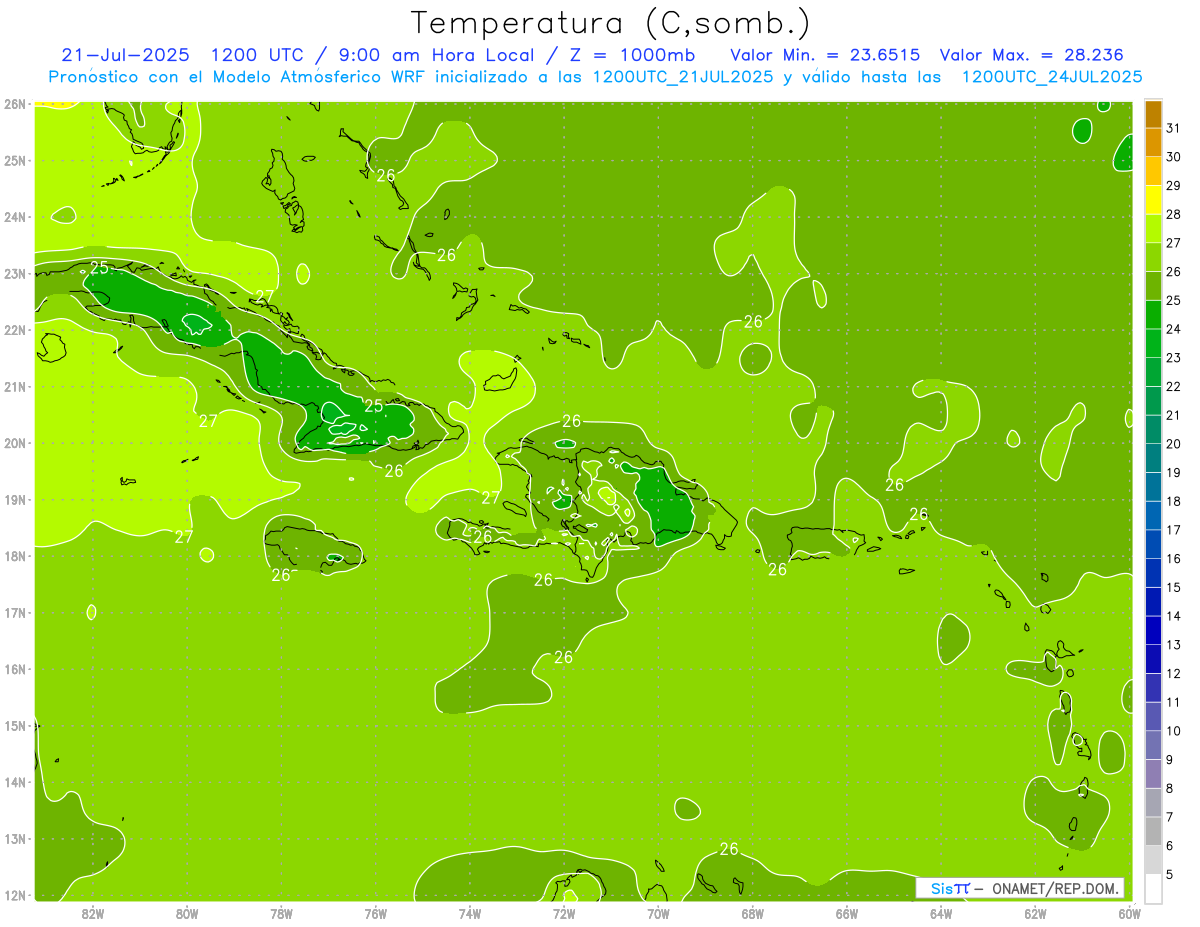This screenshot has width=1200, height=927.
Task: Click the '24N' latitude axis label
Action: coord(14,217)
